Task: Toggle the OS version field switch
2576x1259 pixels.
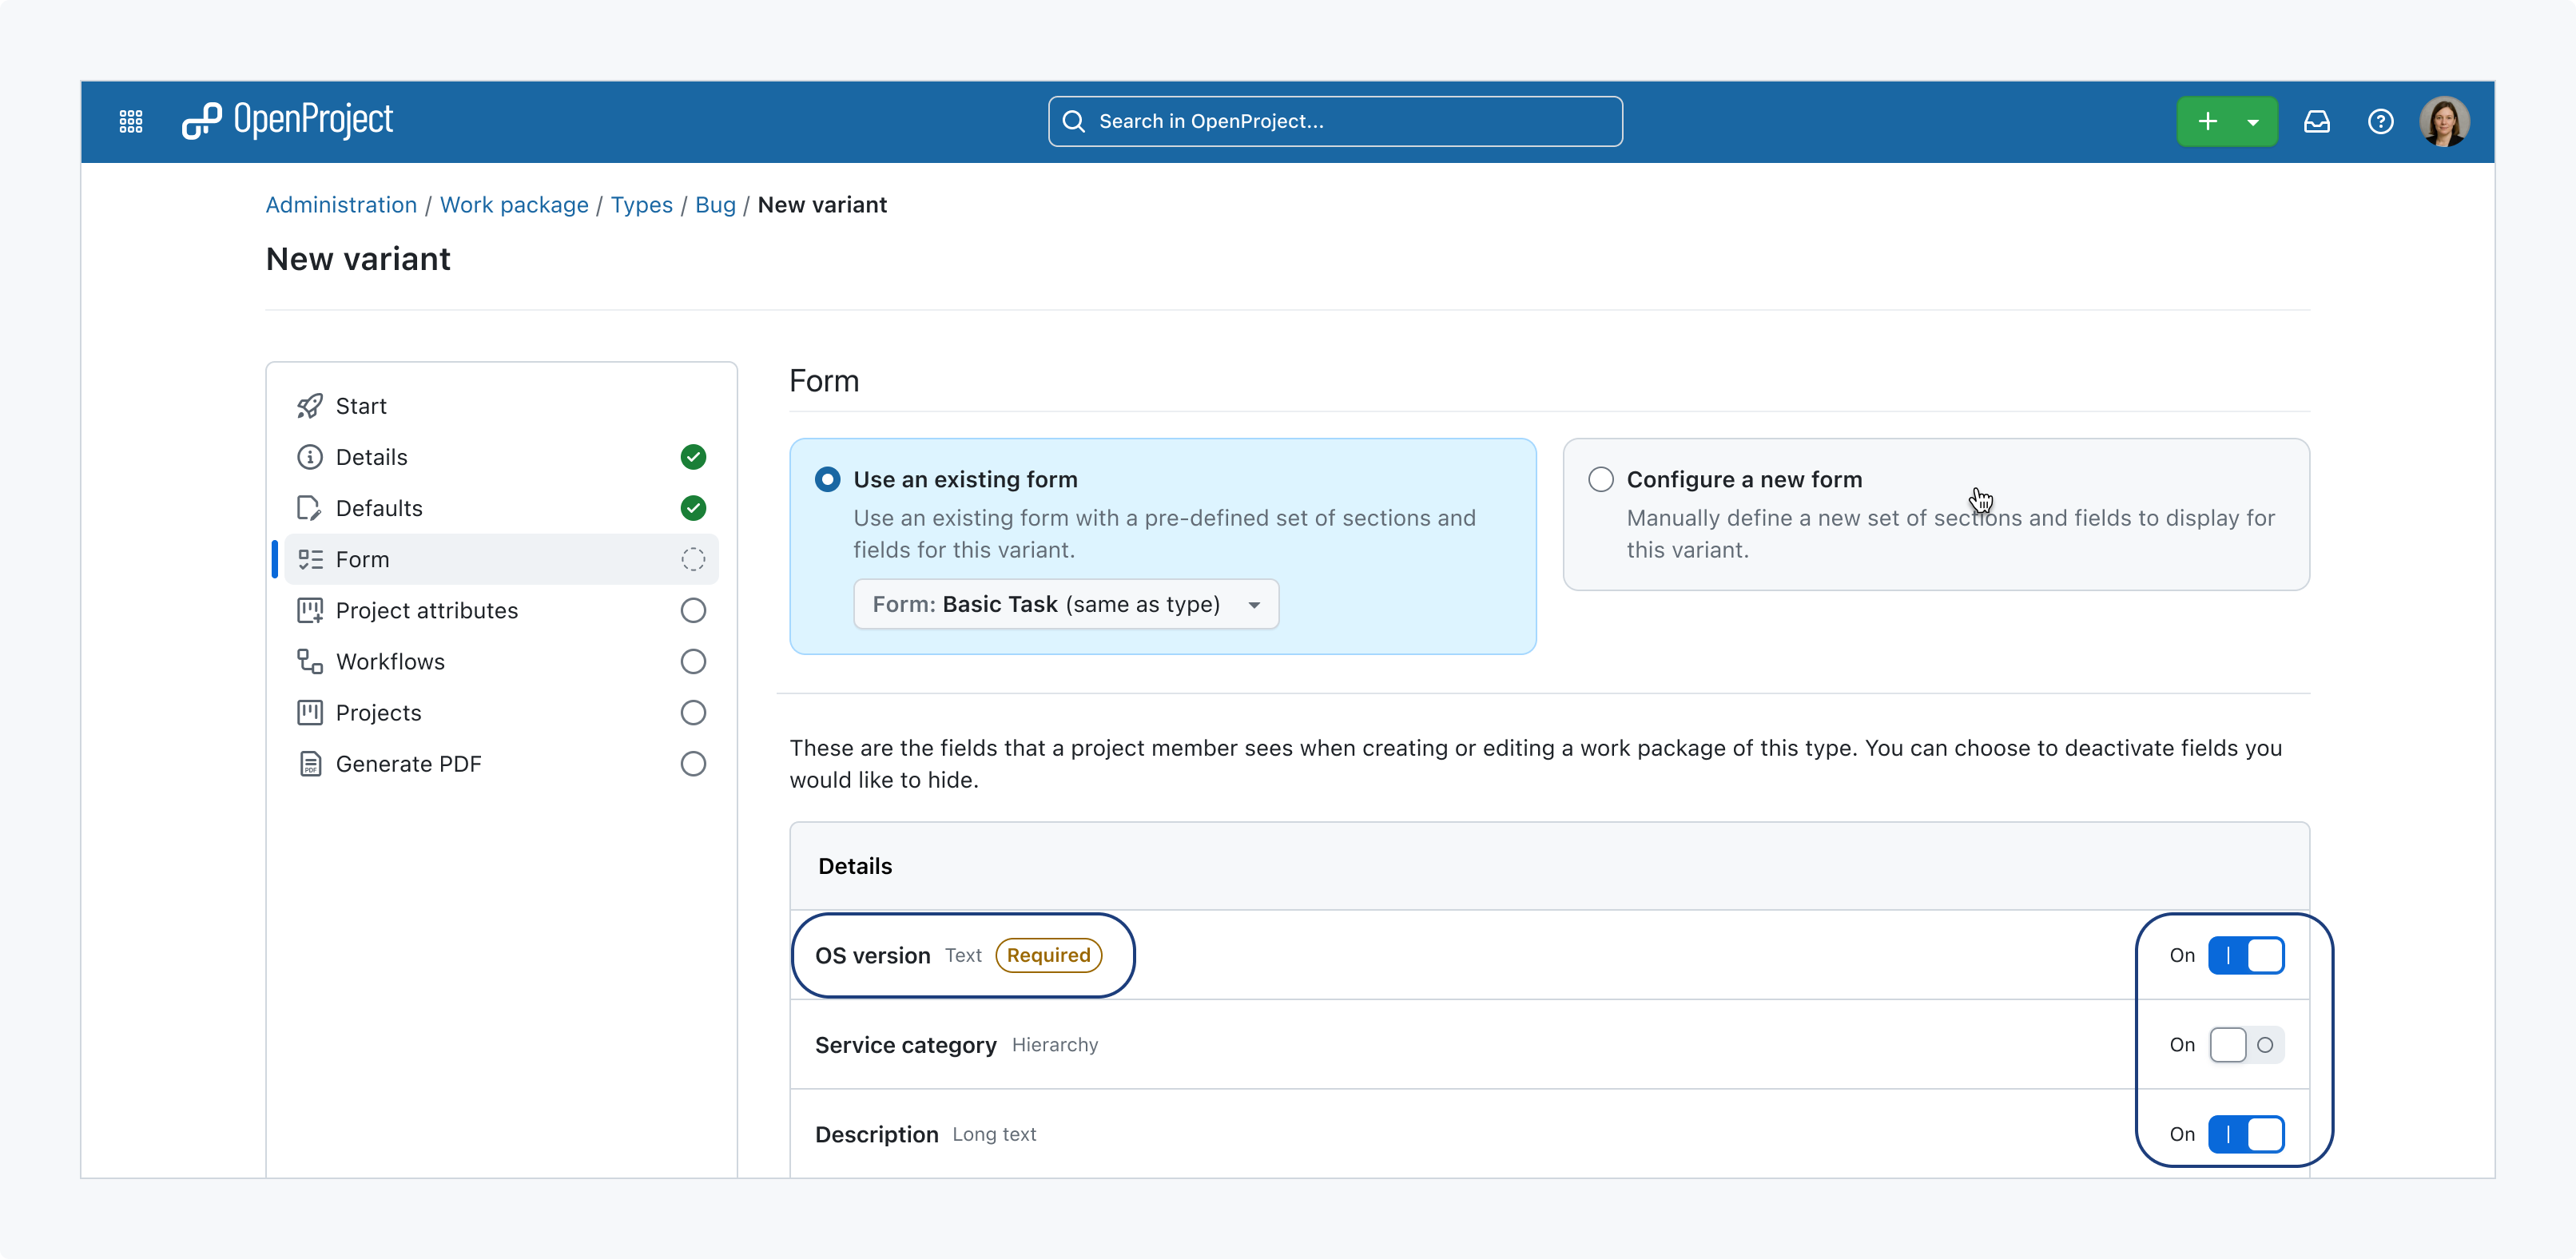Action: [2246, 955]
